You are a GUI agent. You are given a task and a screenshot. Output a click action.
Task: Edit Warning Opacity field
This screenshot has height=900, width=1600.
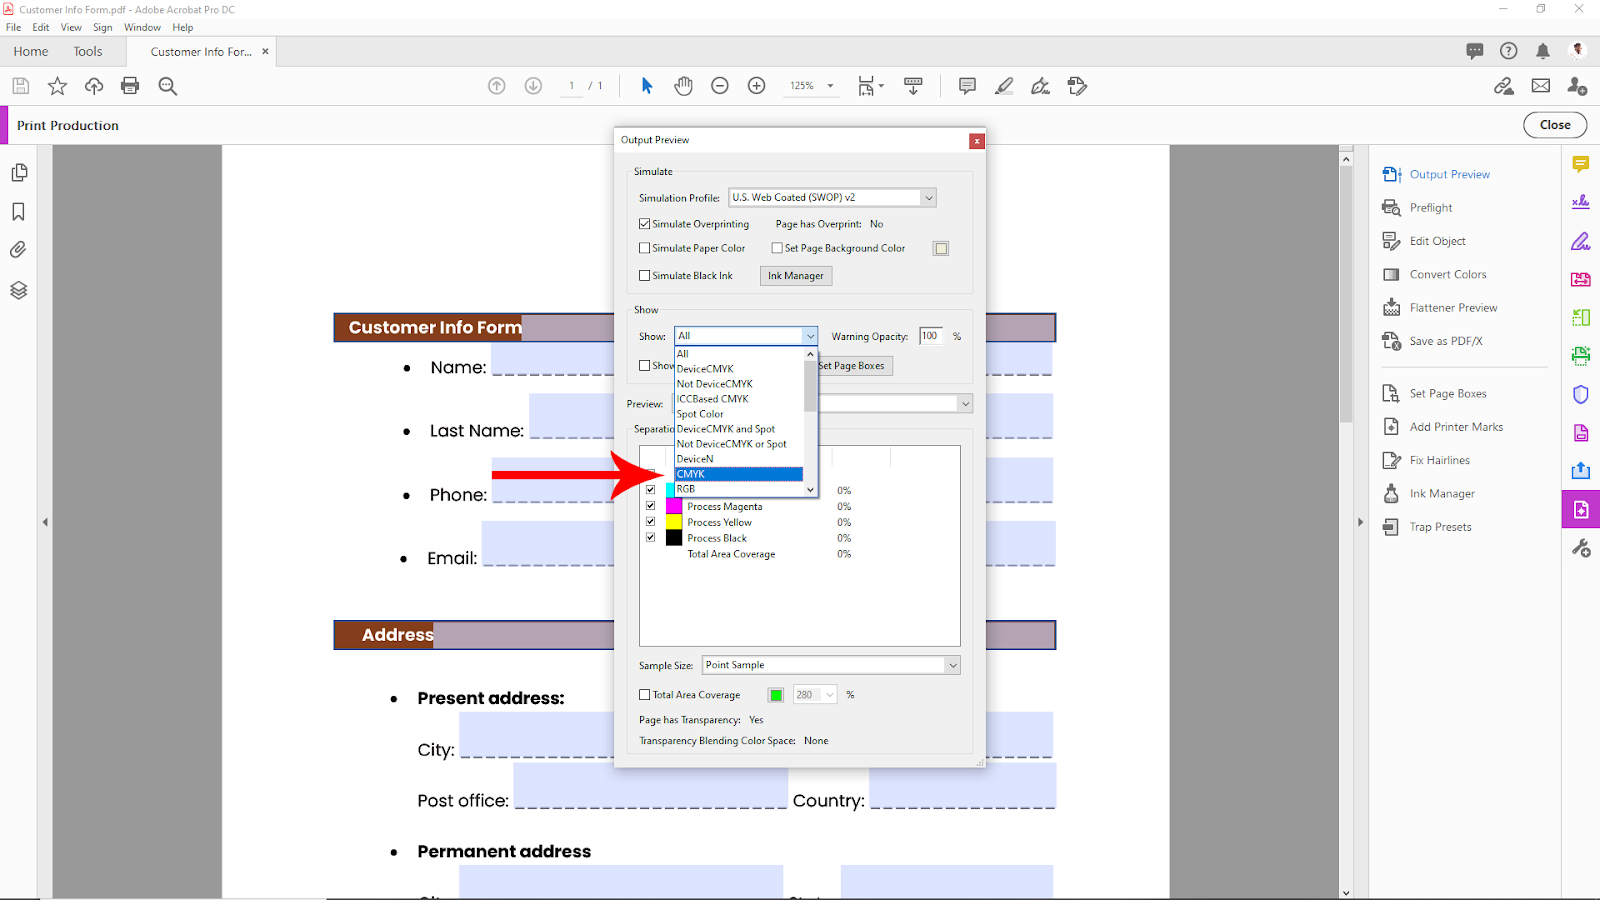(930, 336)
